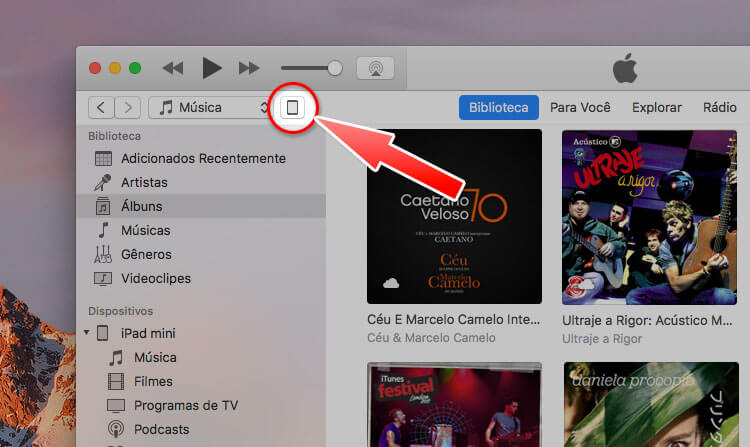750x447 pixels.
Task: Click the cloud download icon on Caetano album
Action: (391, 283)
